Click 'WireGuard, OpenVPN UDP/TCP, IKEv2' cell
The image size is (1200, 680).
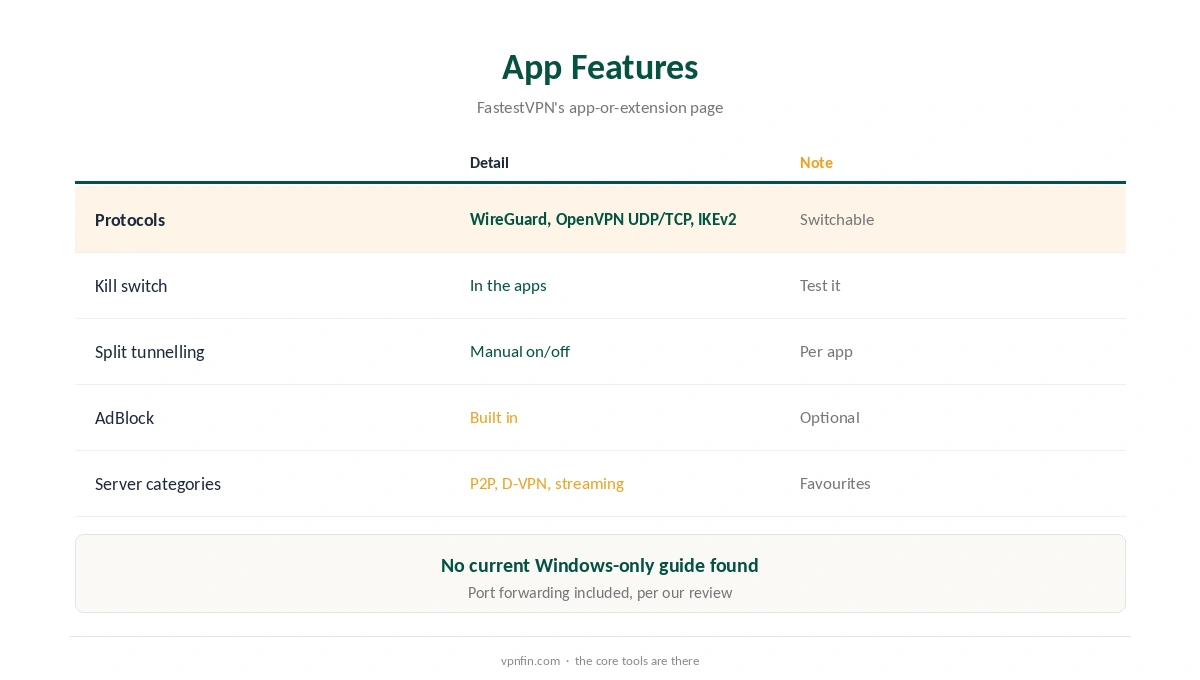pos(603,219)
